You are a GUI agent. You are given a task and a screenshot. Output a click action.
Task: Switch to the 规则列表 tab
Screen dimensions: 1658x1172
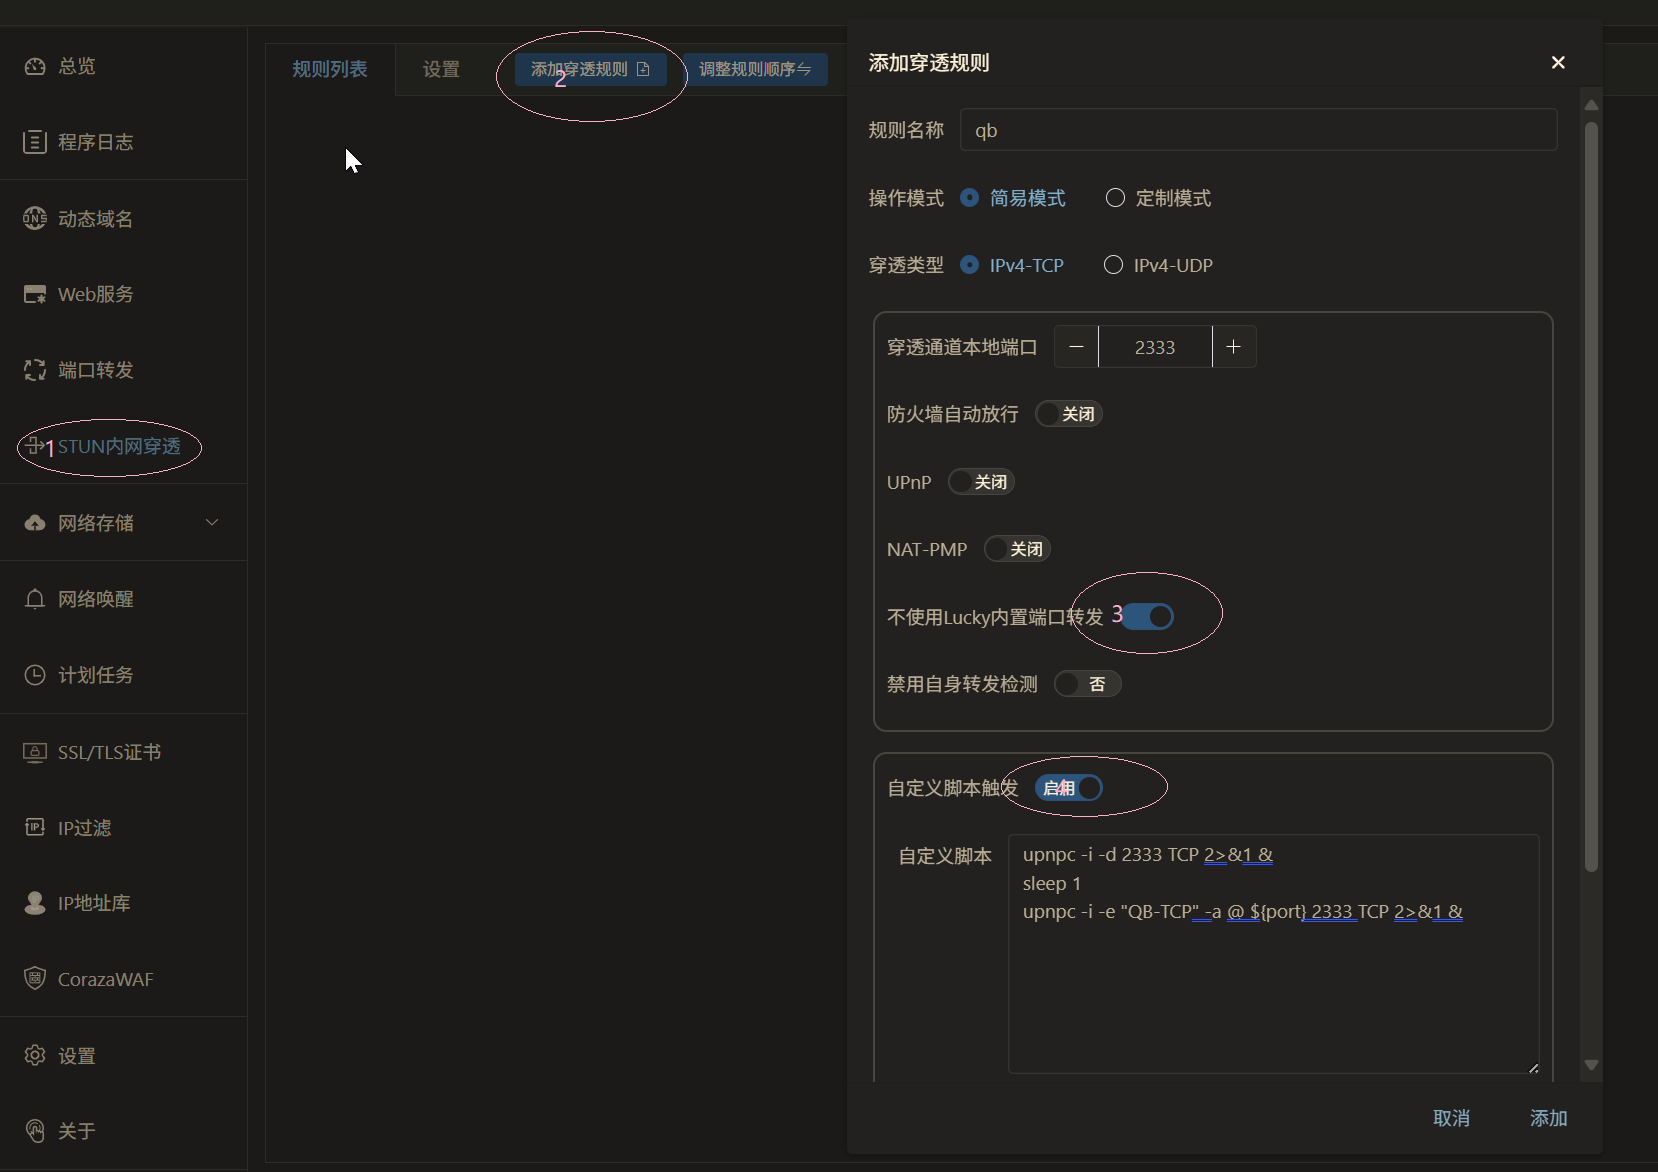click(x=330, y=70)
